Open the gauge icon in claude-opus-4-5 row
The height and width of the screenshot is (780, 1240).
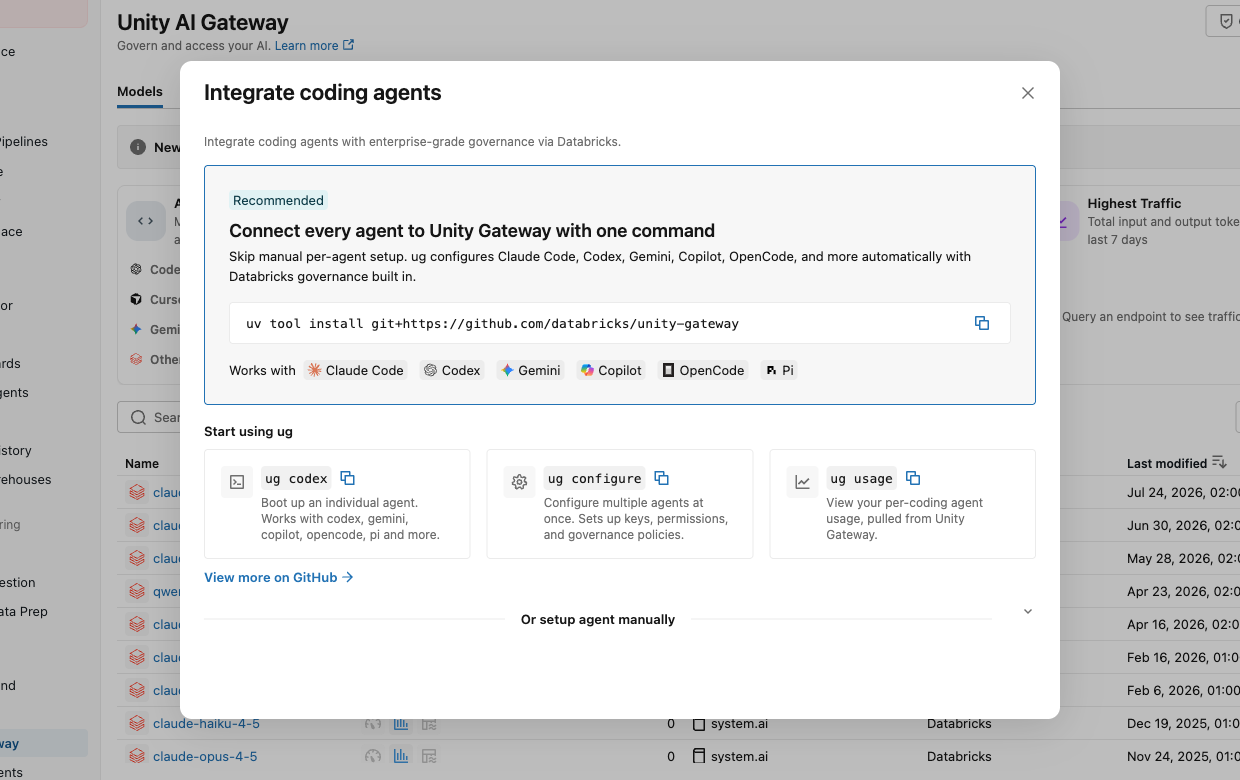tap(373, 756)
